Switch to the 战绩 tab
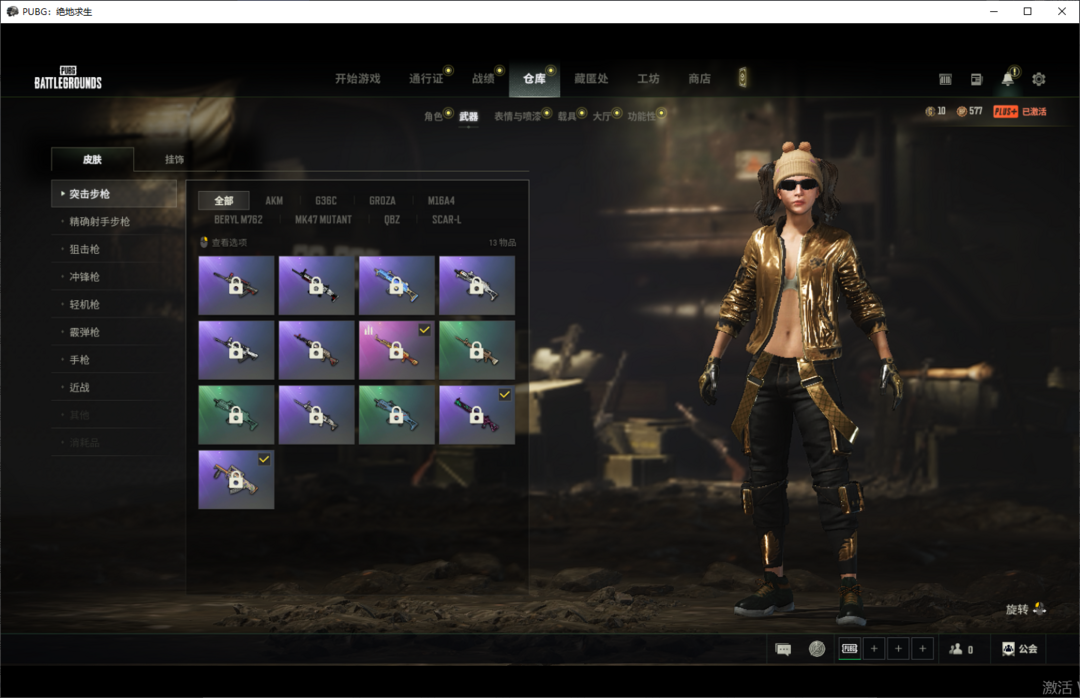This screenshot has width=1080, height=698. 483,79
